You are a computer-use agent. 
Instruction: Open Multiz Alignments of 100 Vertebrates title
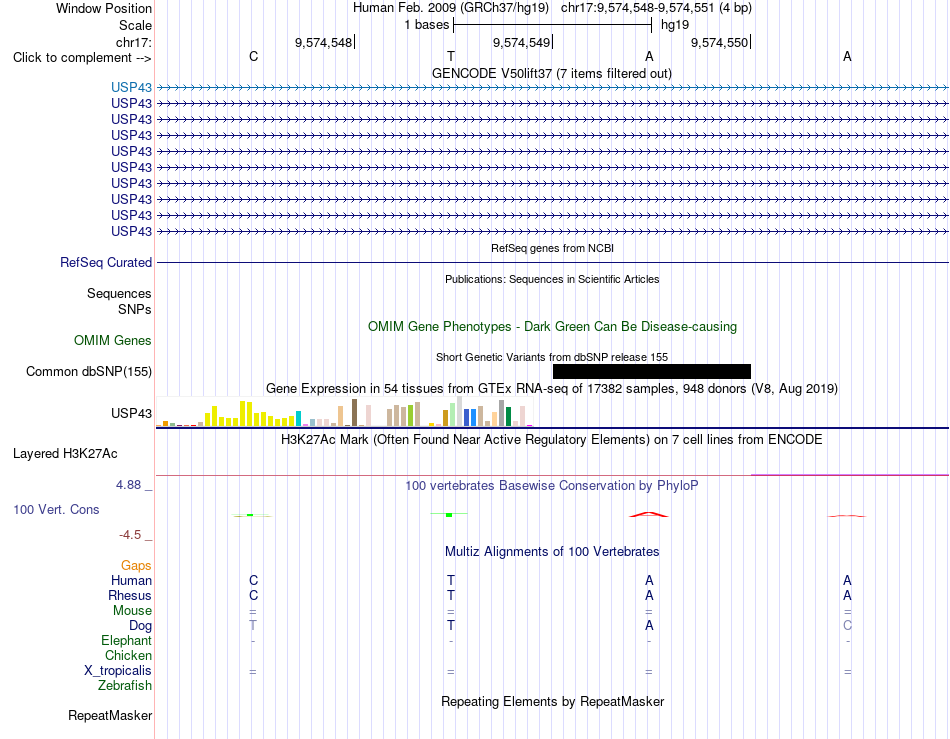[x=552, y=551]
